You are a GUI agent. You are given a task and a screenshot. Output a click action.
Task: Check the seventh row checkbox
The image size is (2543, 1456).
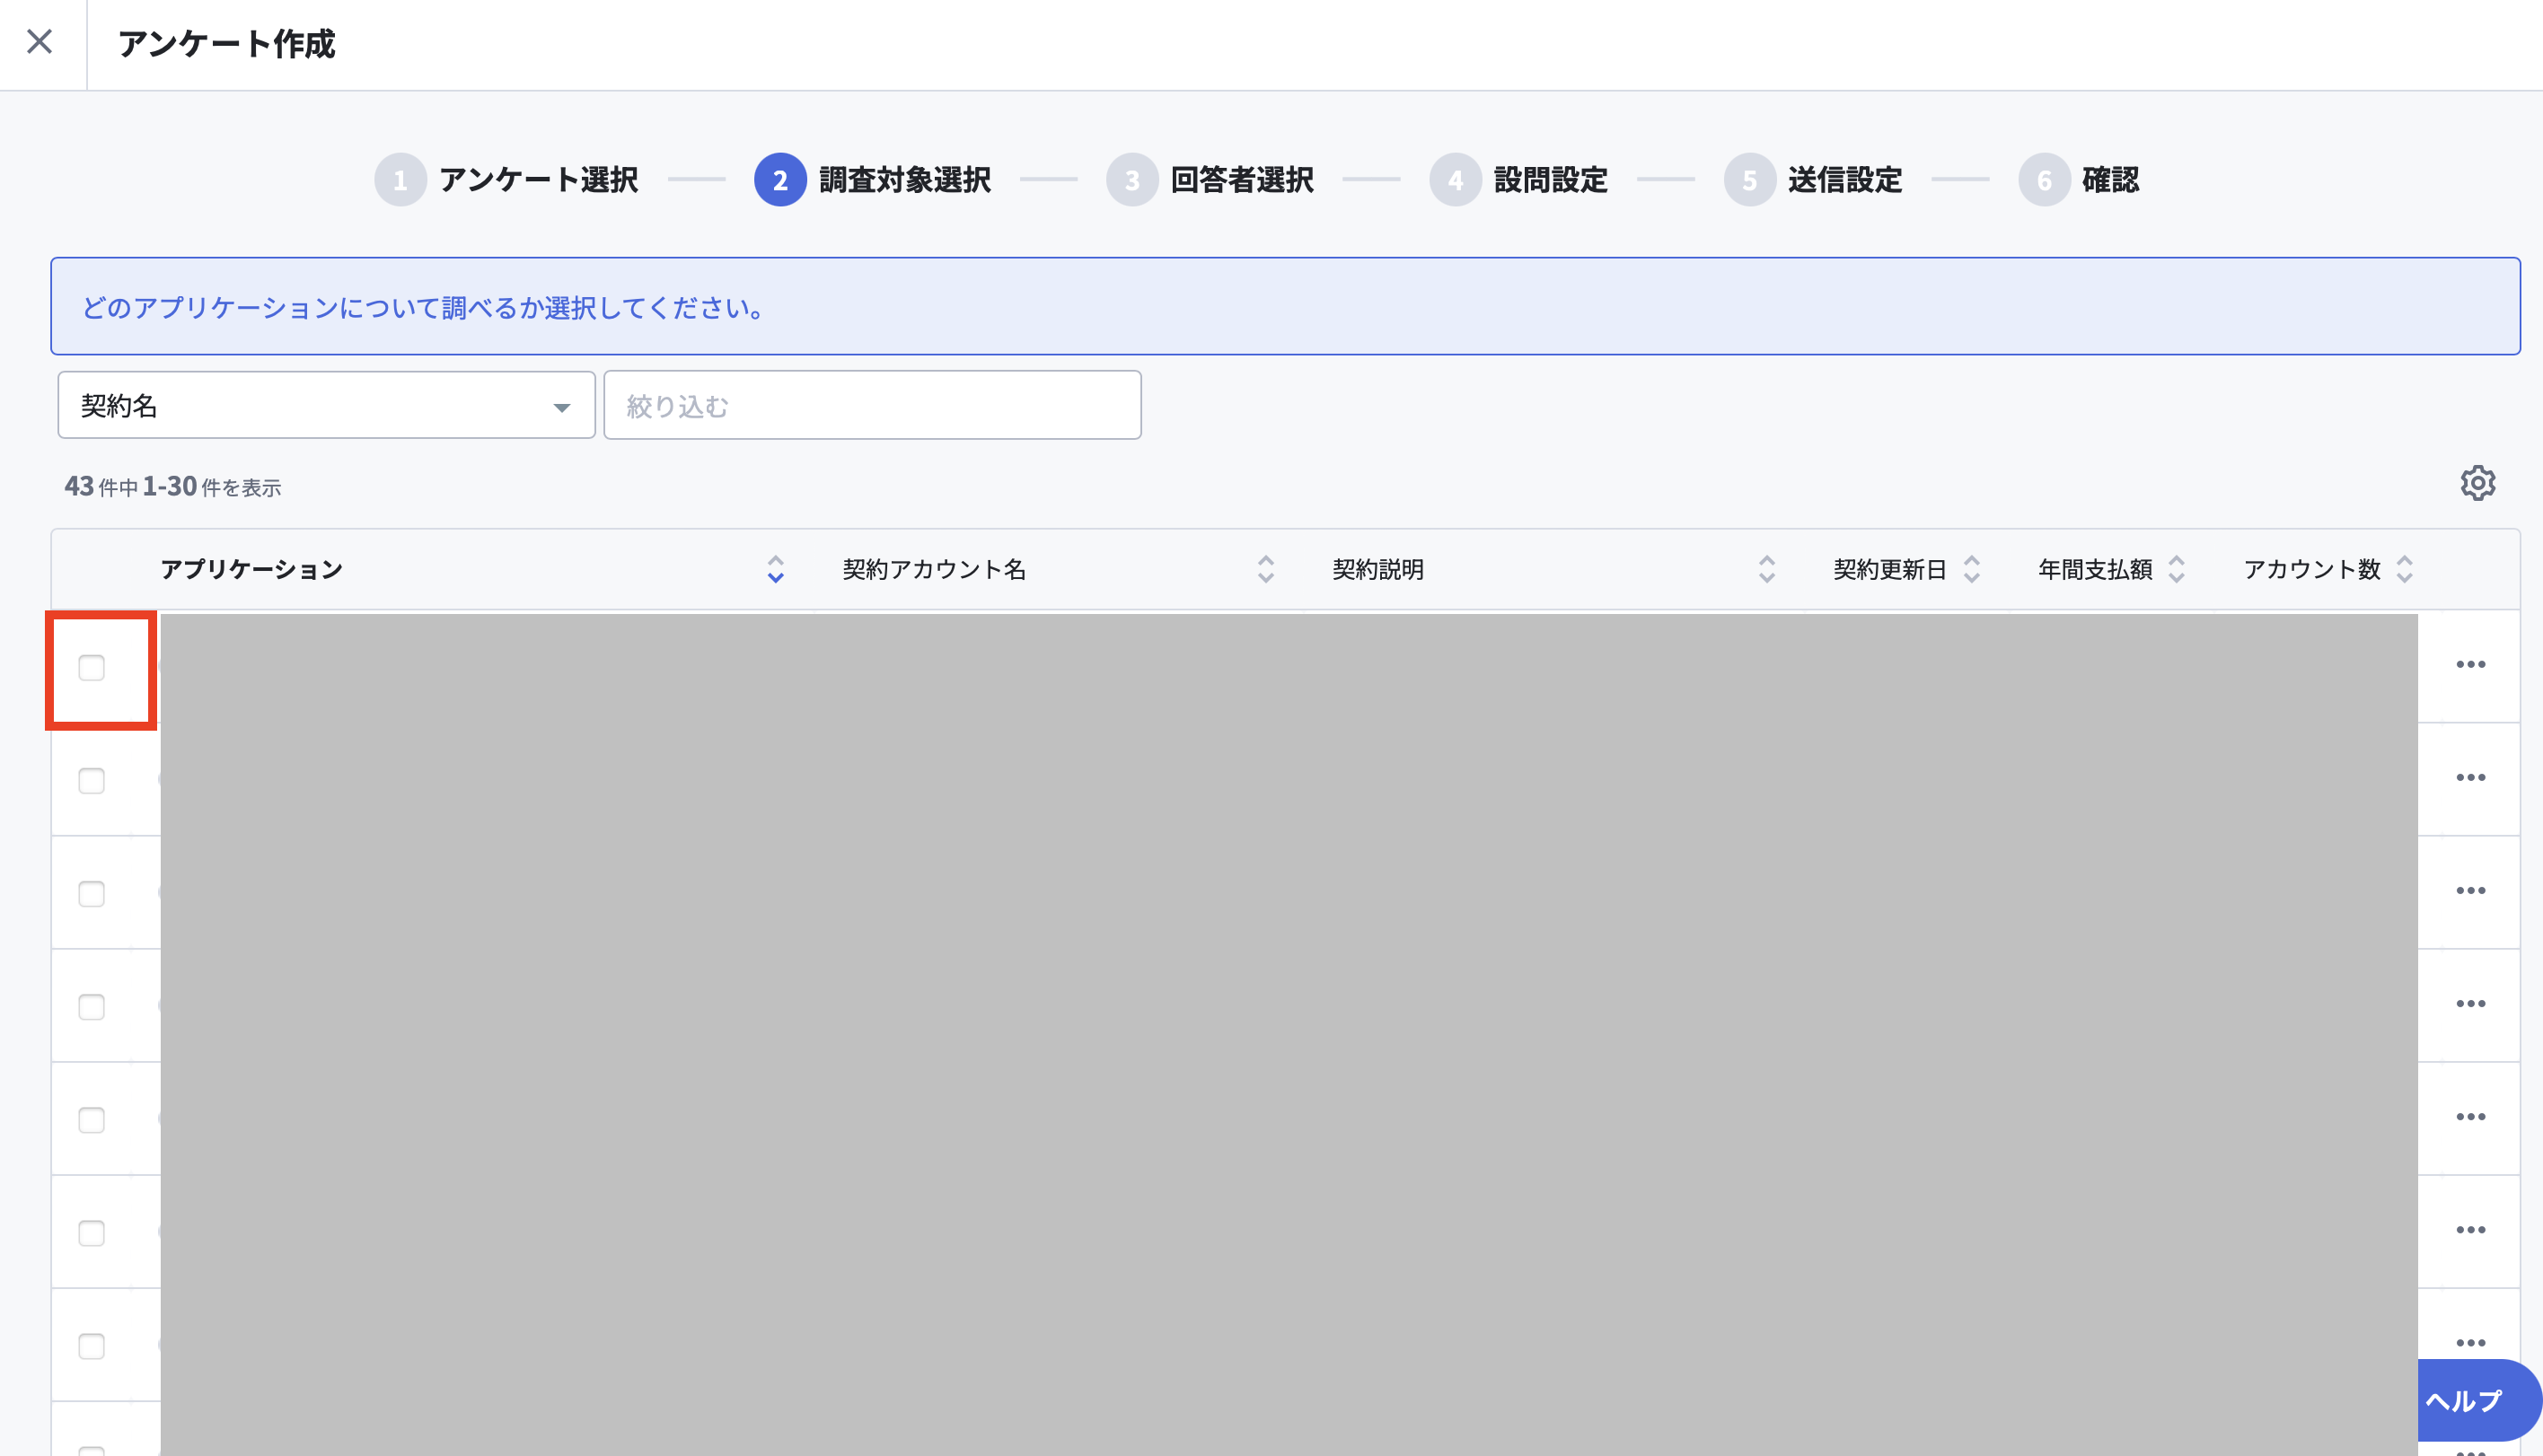92,1346
